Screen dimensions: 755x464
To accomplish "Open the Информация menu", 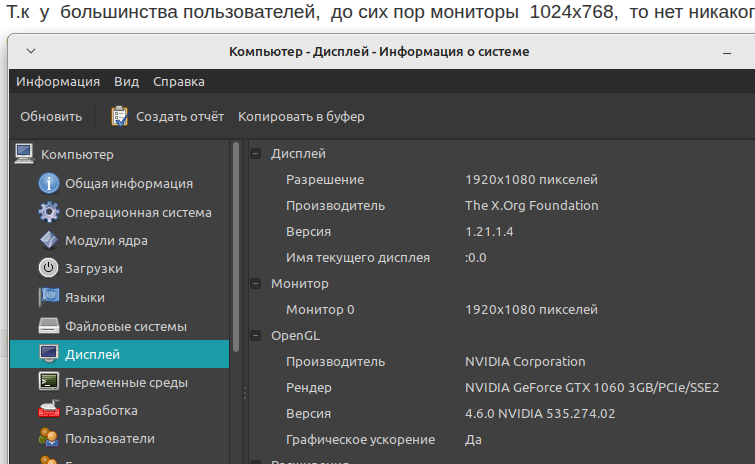I will click(x=58, y=82).
